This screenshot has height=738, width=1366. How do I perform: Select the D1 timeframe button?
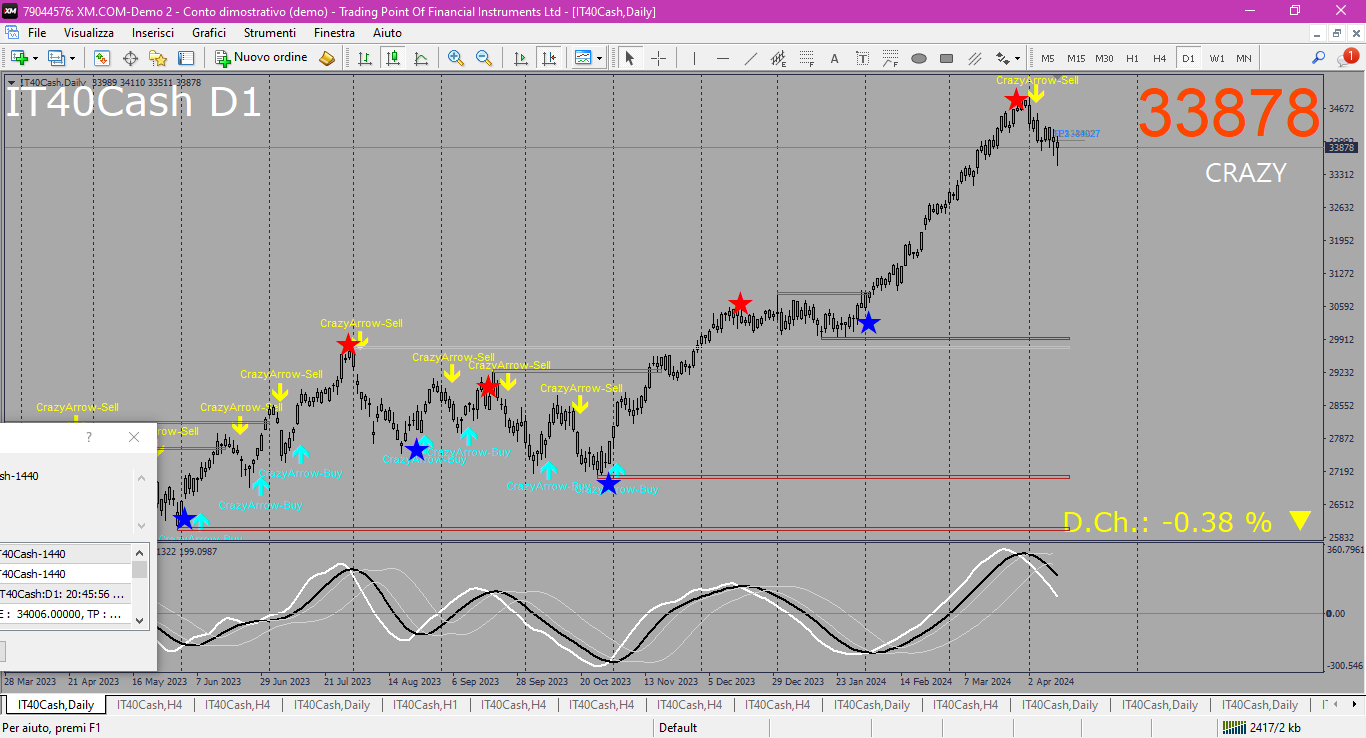[1188, 58]
